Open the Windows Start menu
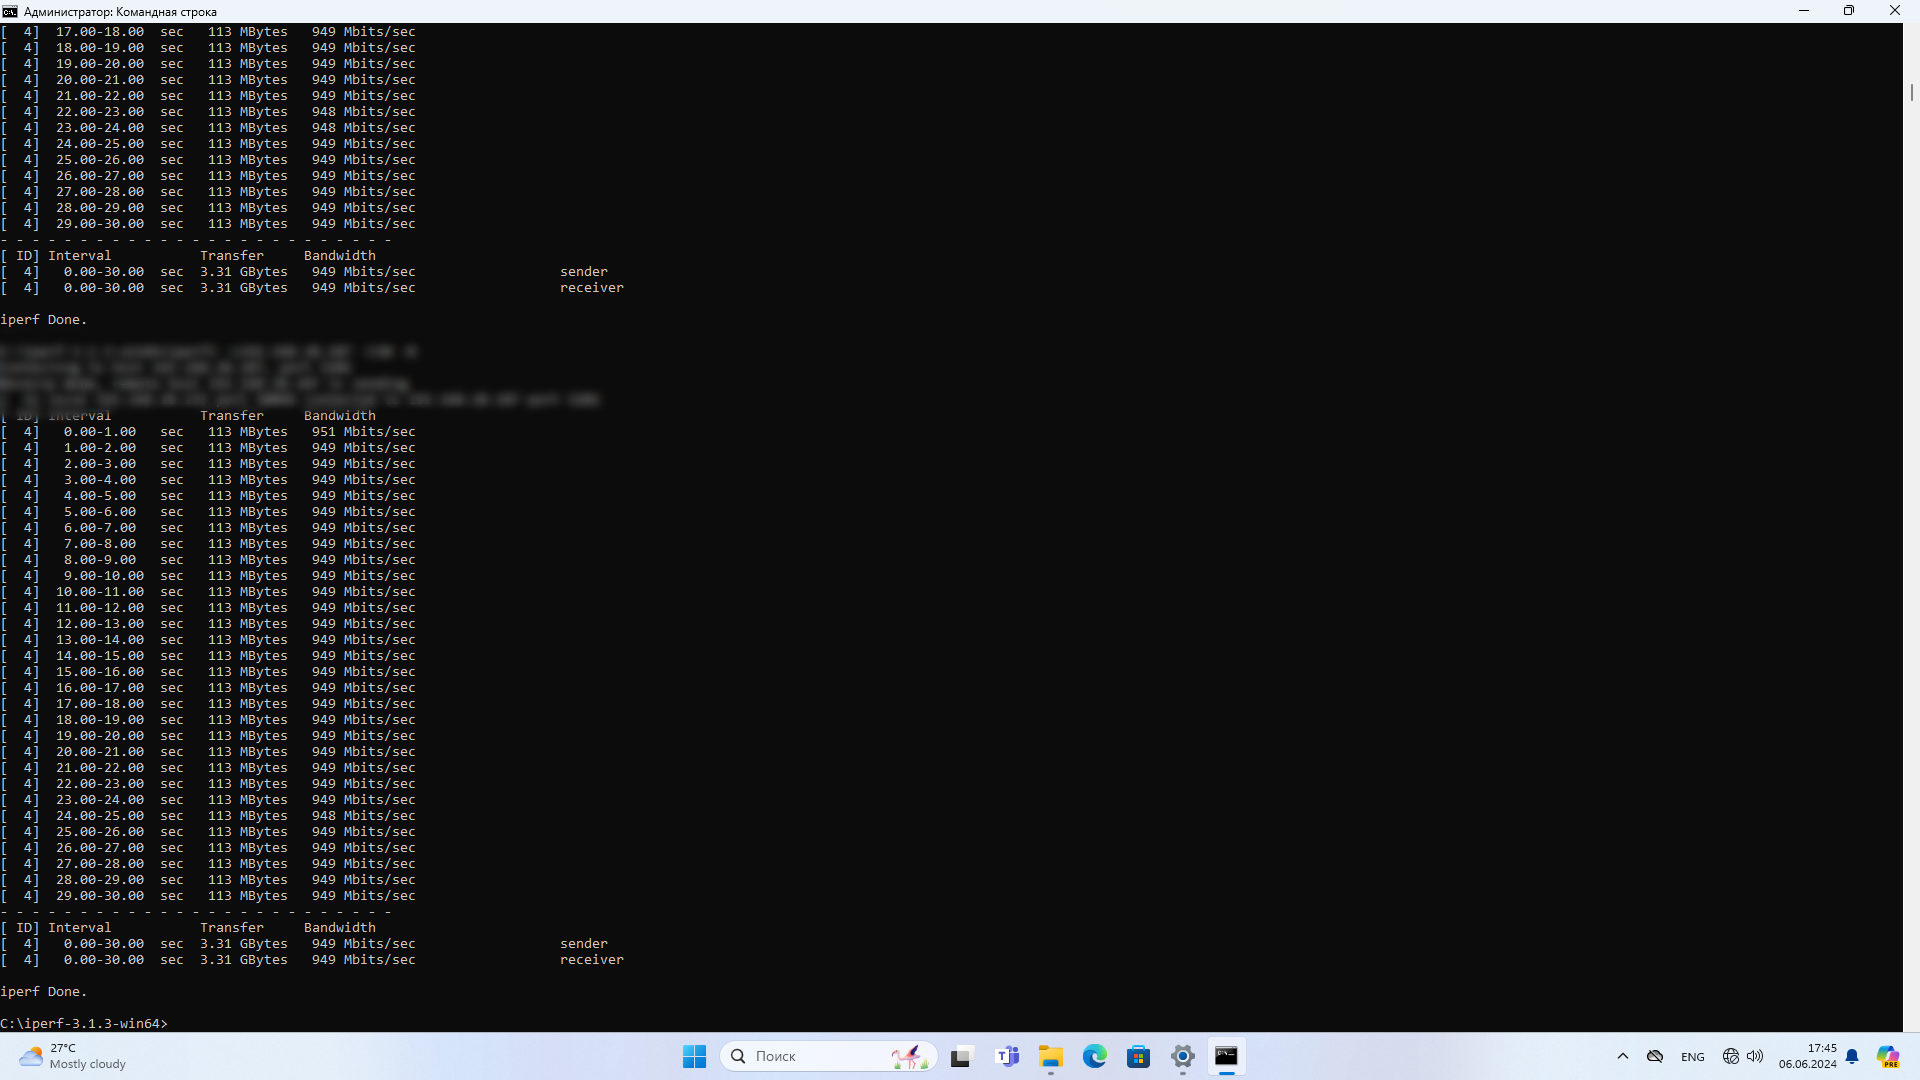 coord(694,1056)
